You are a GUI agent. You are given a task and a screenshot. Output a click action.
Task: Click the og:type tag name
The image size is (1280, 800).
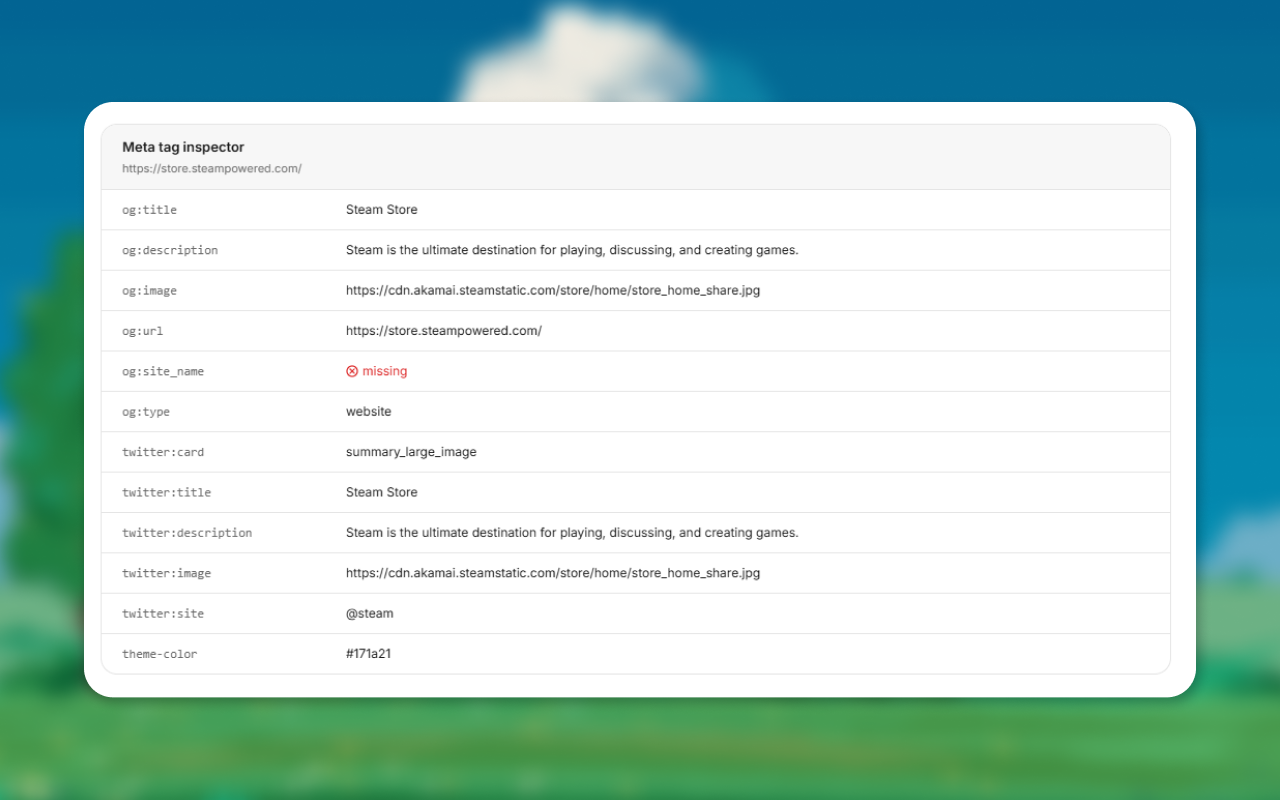pos(146,412)
